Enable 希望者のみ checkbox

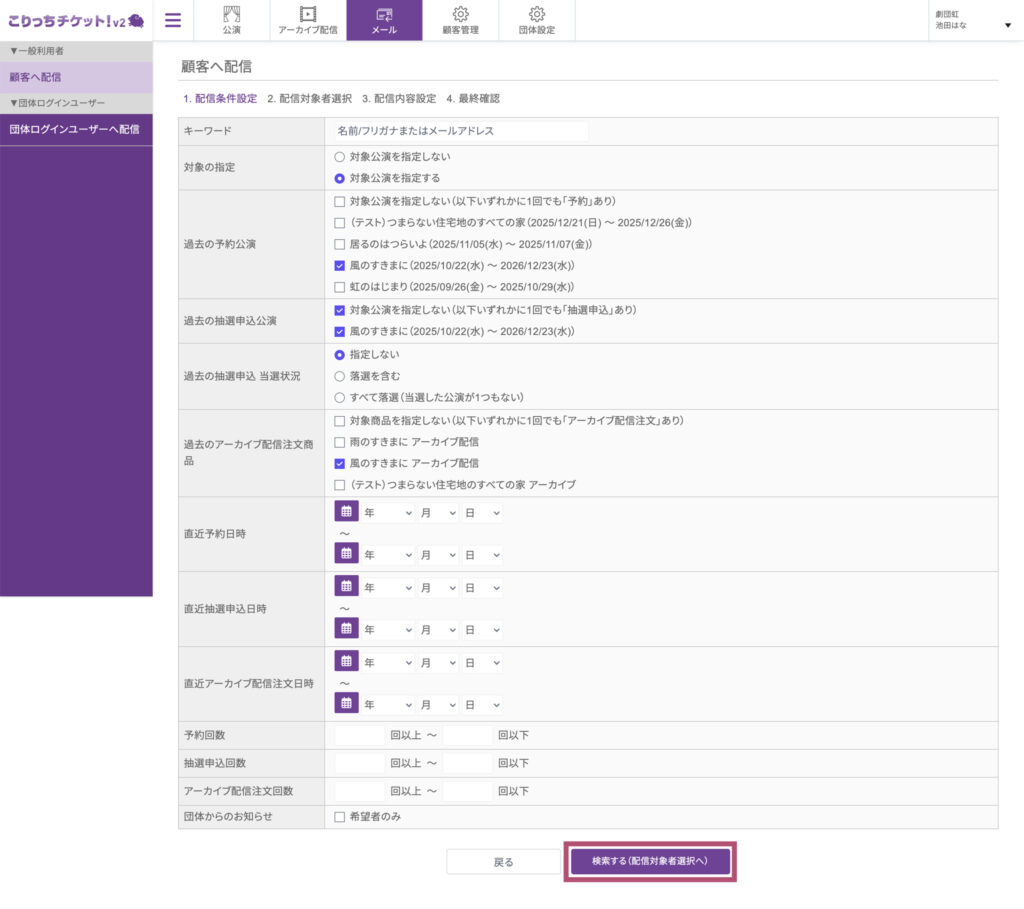[x=340, y=817]
